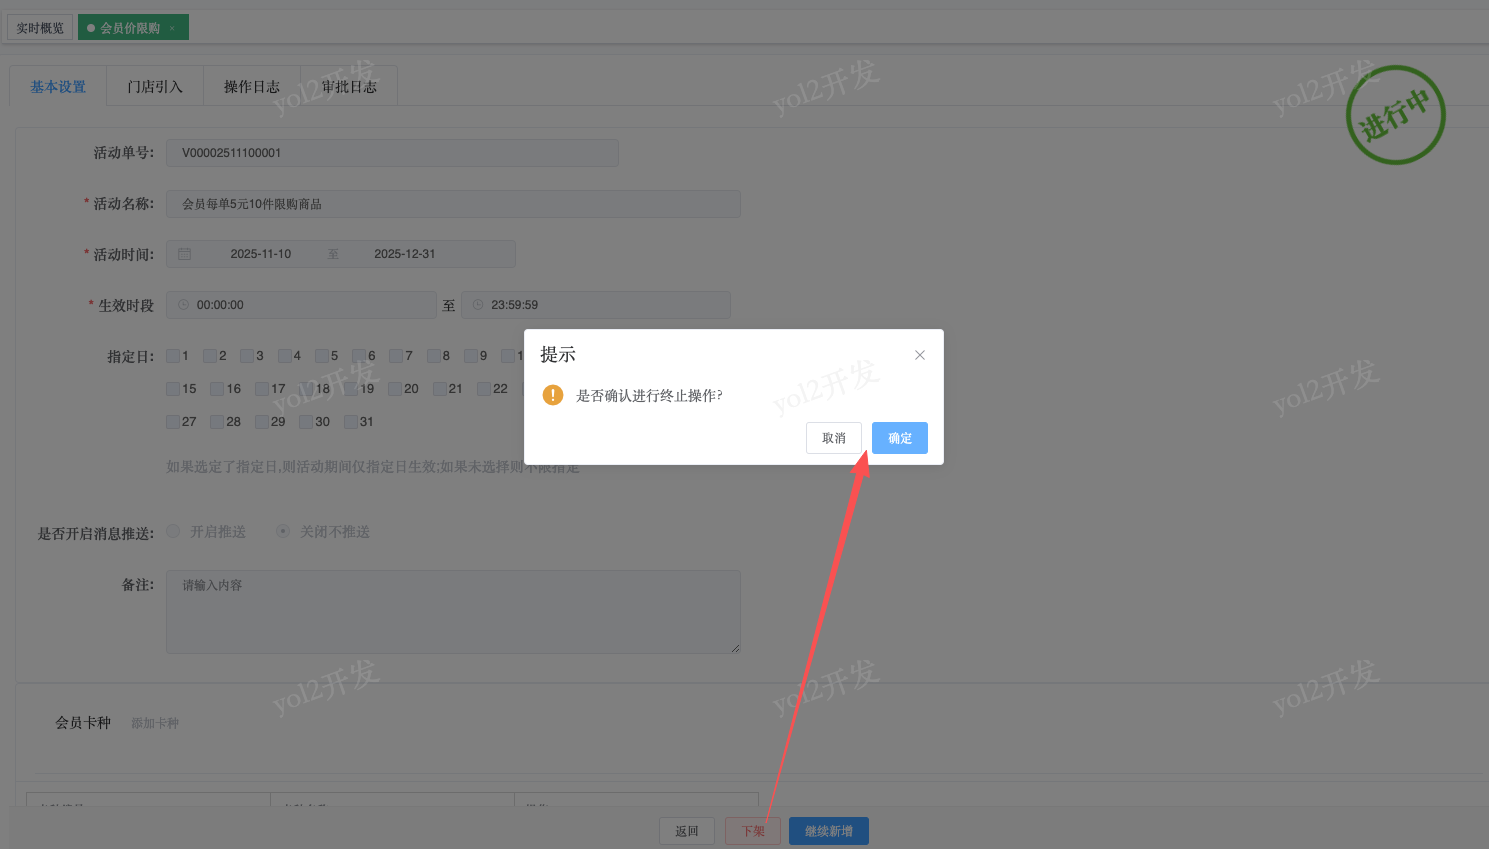This screenshot has width=1489, height=849.
Task: Open the 门店引入 tab
Action: (155, 87)
